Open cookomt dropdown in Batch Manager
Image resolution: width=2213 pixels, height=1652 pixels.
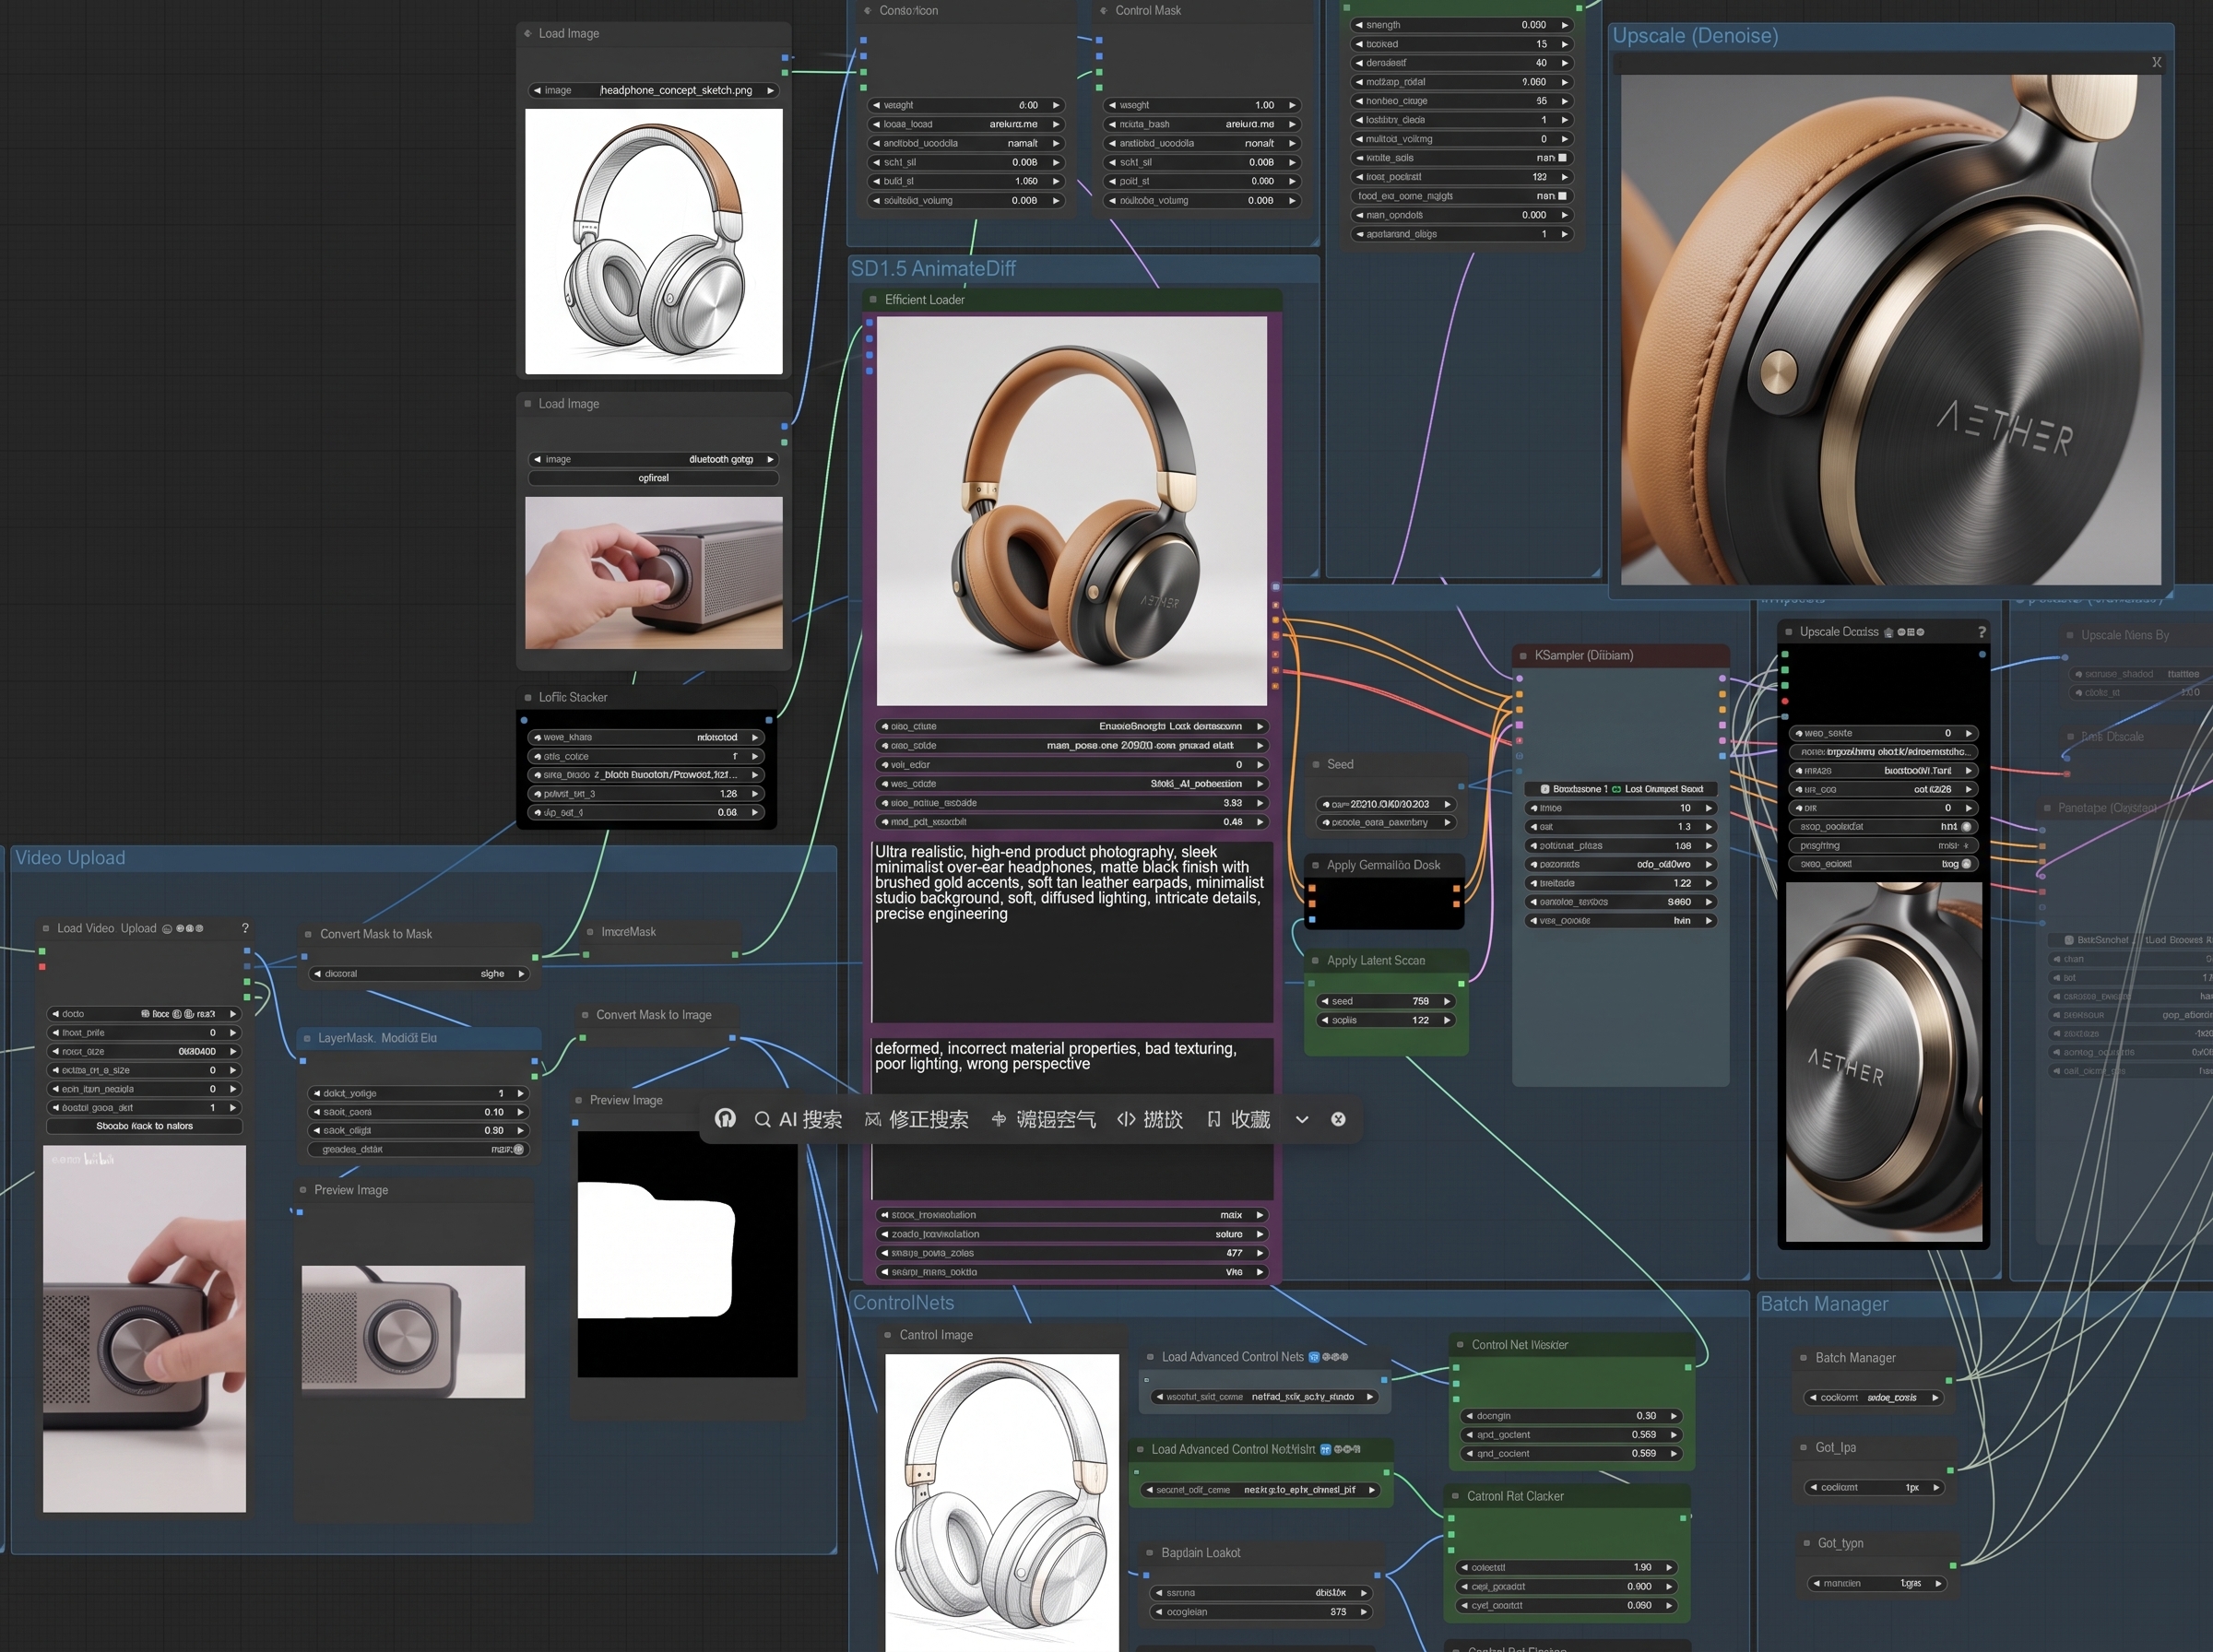(1874, 1398)
